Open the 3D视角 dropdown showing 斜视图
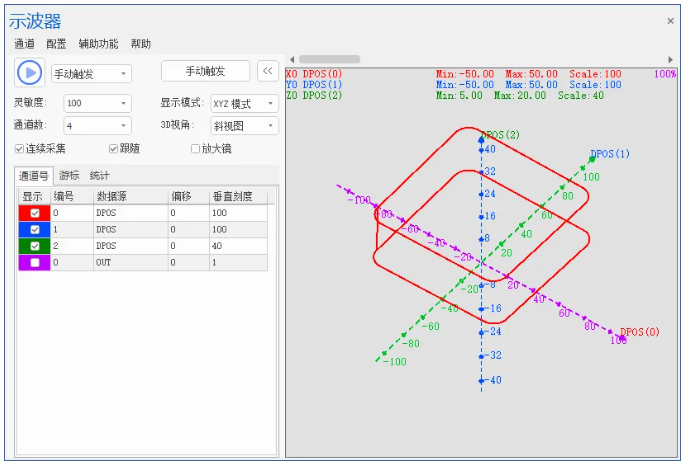Screen dimensions: 685x466 [245, 126]
